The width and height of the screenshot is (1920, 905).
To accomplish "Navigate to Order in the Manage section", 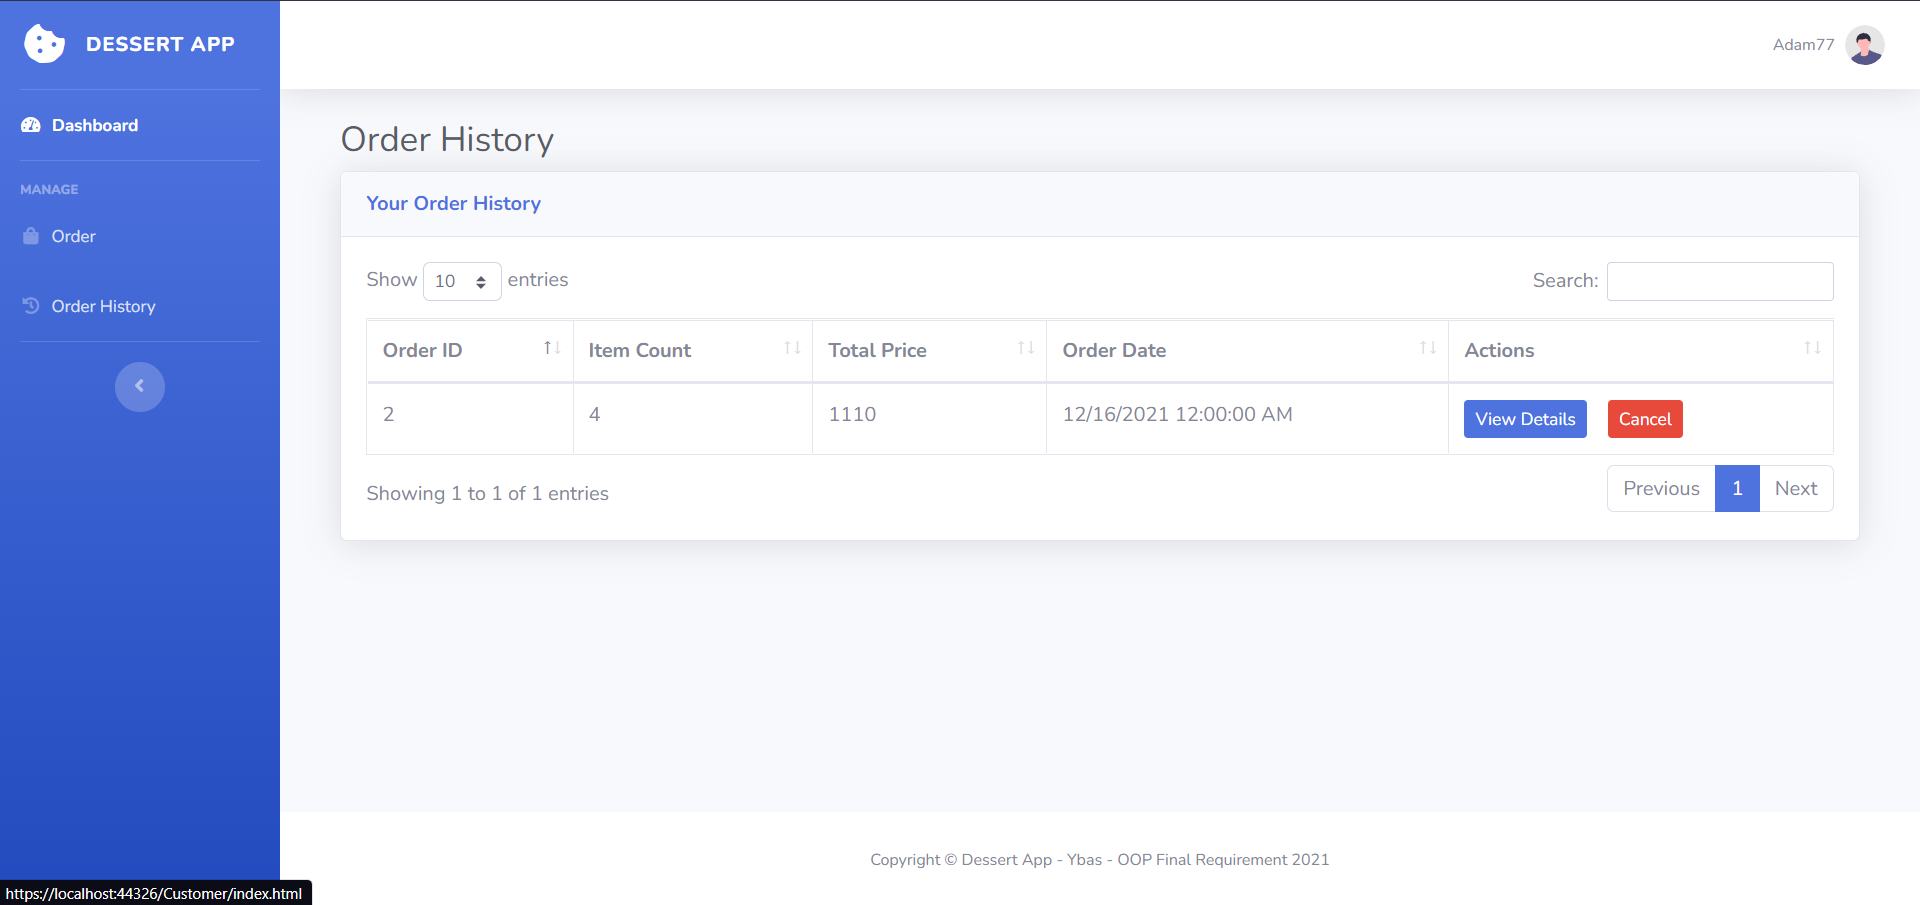I will (73, 235).
